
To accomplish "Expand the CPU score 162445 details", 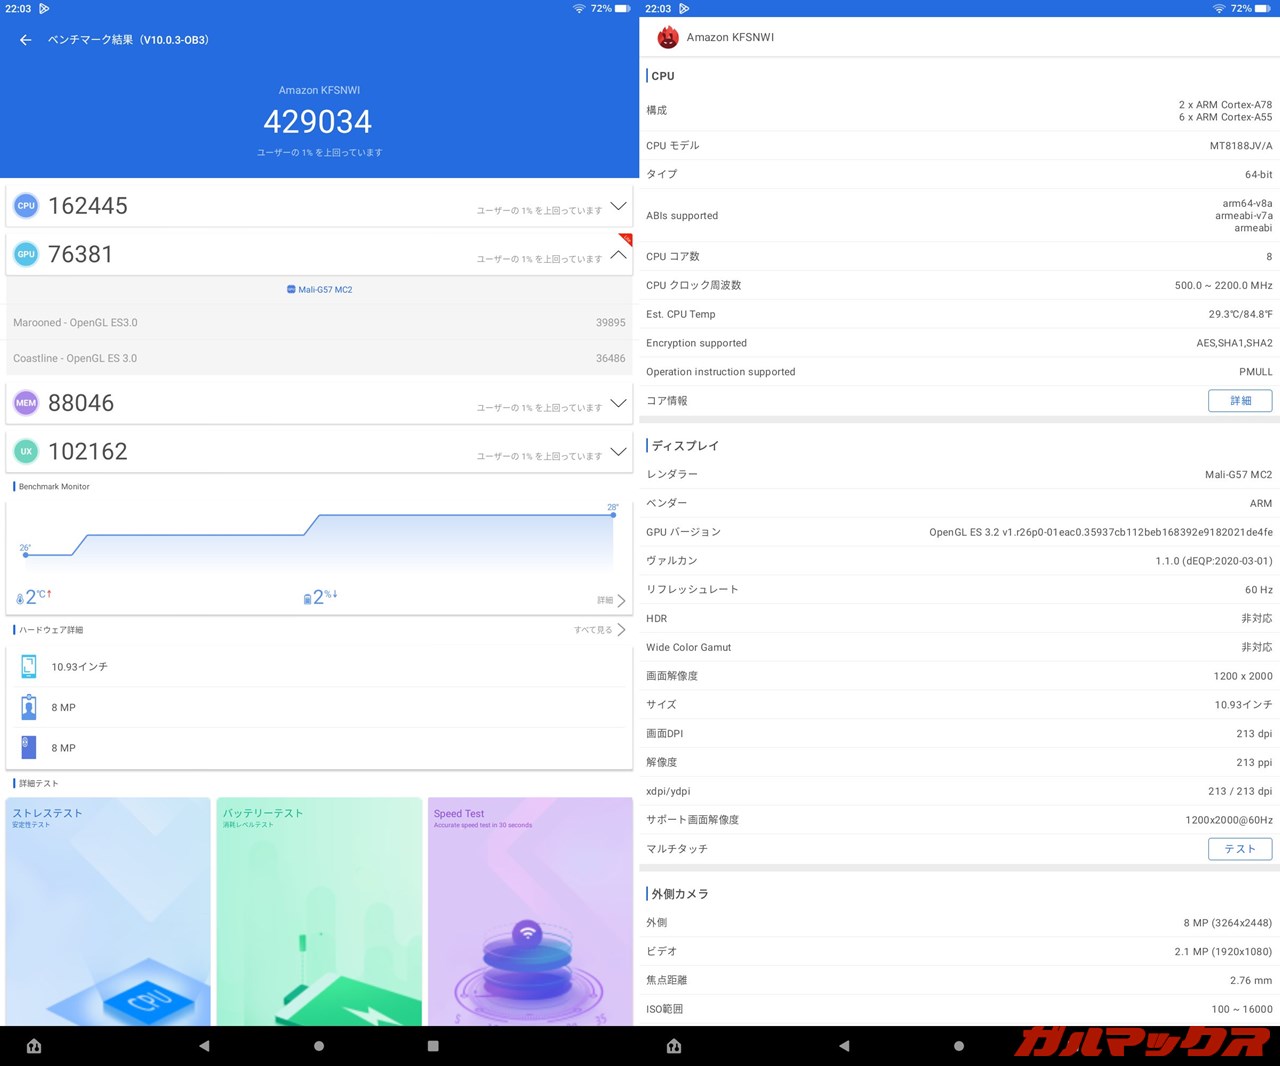I will click(x=618, y=206).
